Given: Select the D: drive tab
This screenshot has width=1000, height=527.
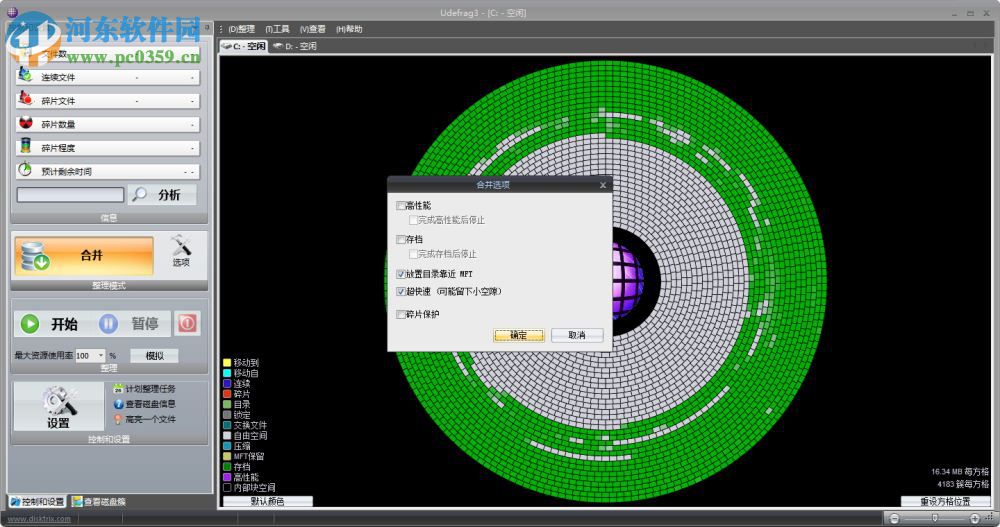Looking at the screenshot, I should 295,46.
